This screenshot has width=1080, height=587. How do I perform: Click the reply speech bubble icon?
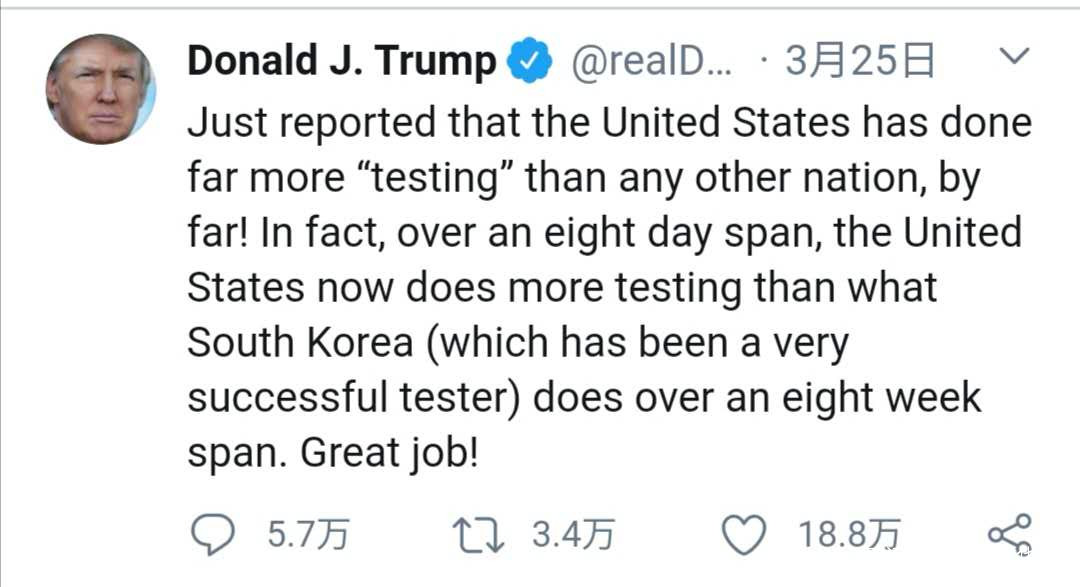[x=211, y=535]
